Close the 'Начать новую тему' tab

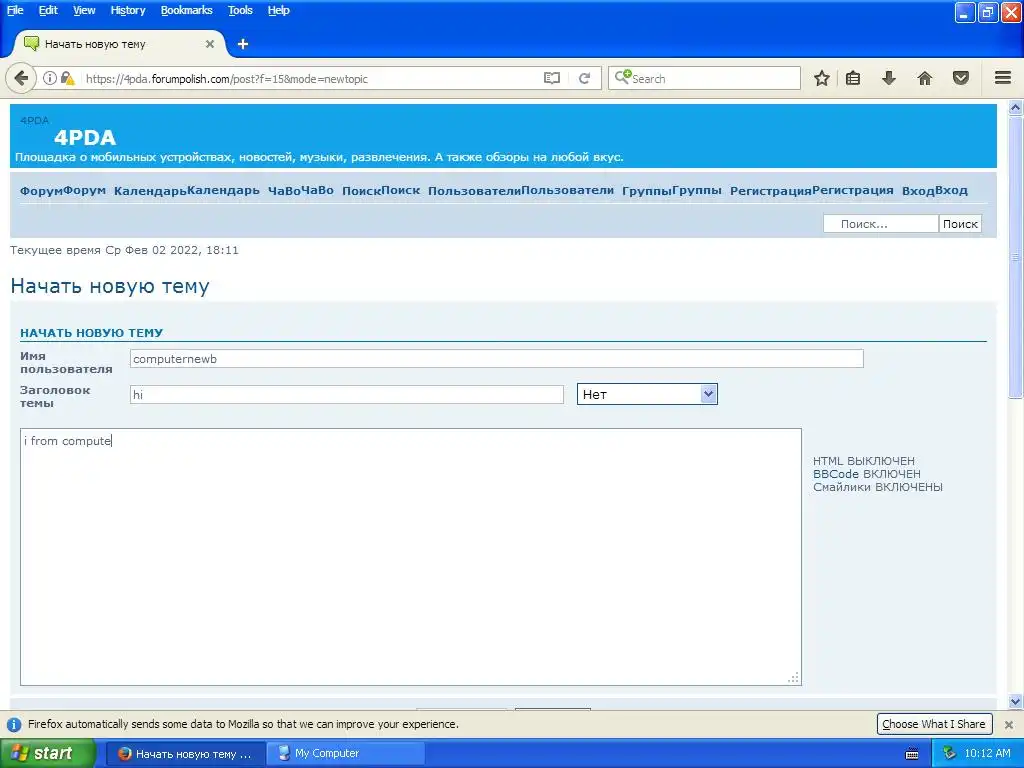[x=210, y=44]
